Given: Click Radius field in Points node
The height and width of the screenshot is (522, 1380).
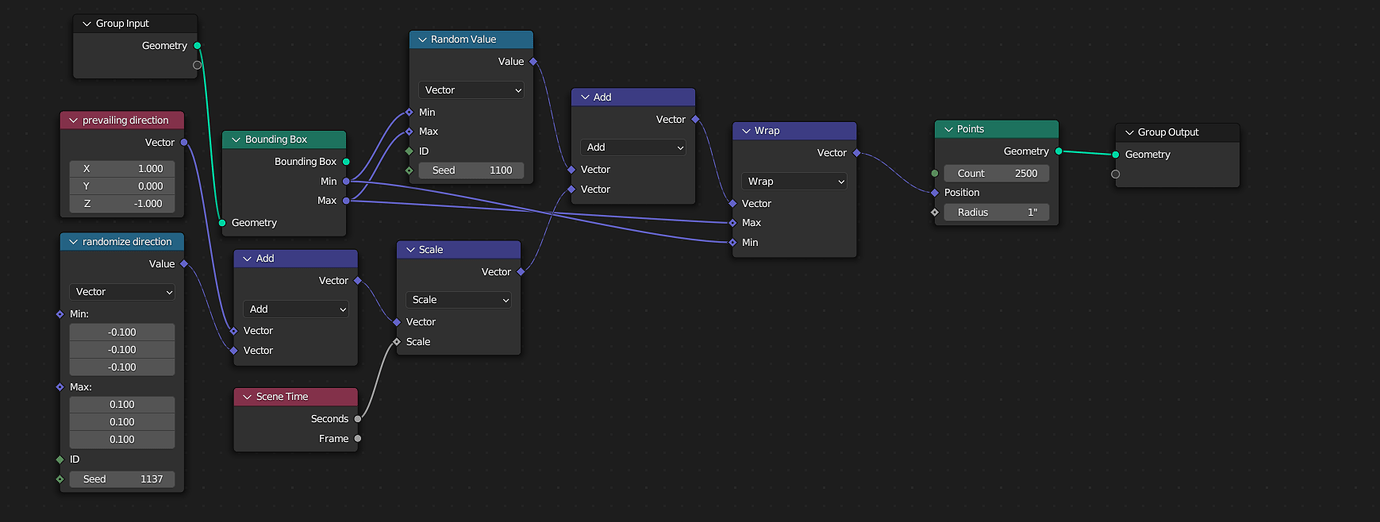Looking at the screenshot, I should pos(996,212).
